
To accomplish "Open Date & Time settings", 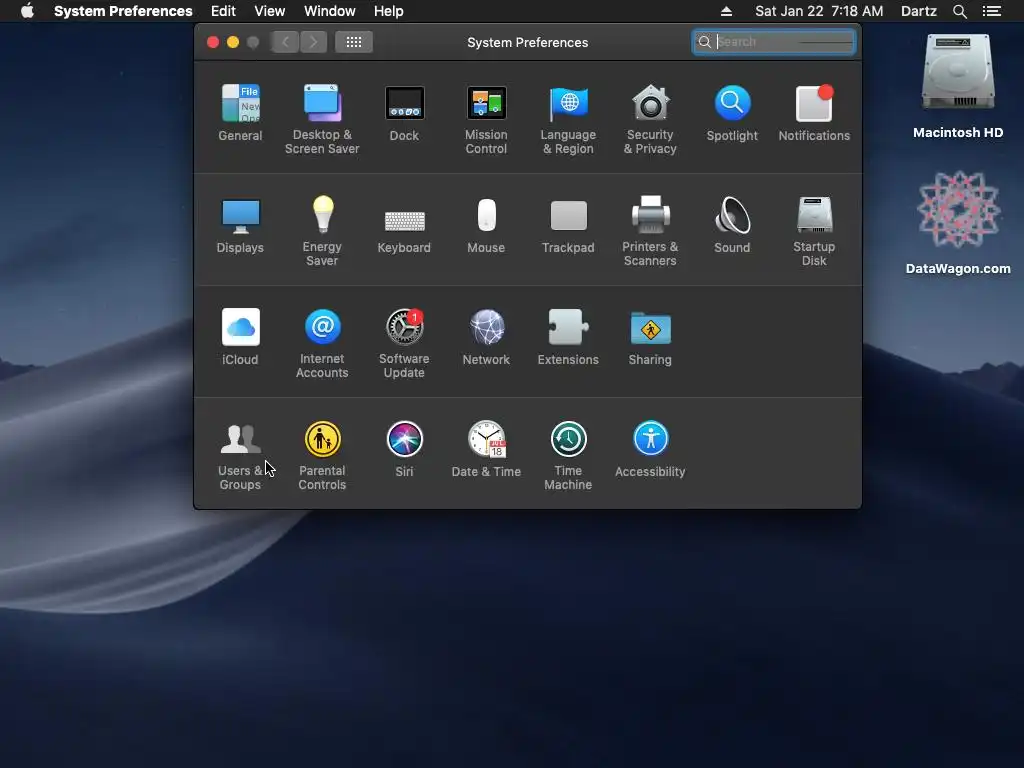I will pos(486,449).
